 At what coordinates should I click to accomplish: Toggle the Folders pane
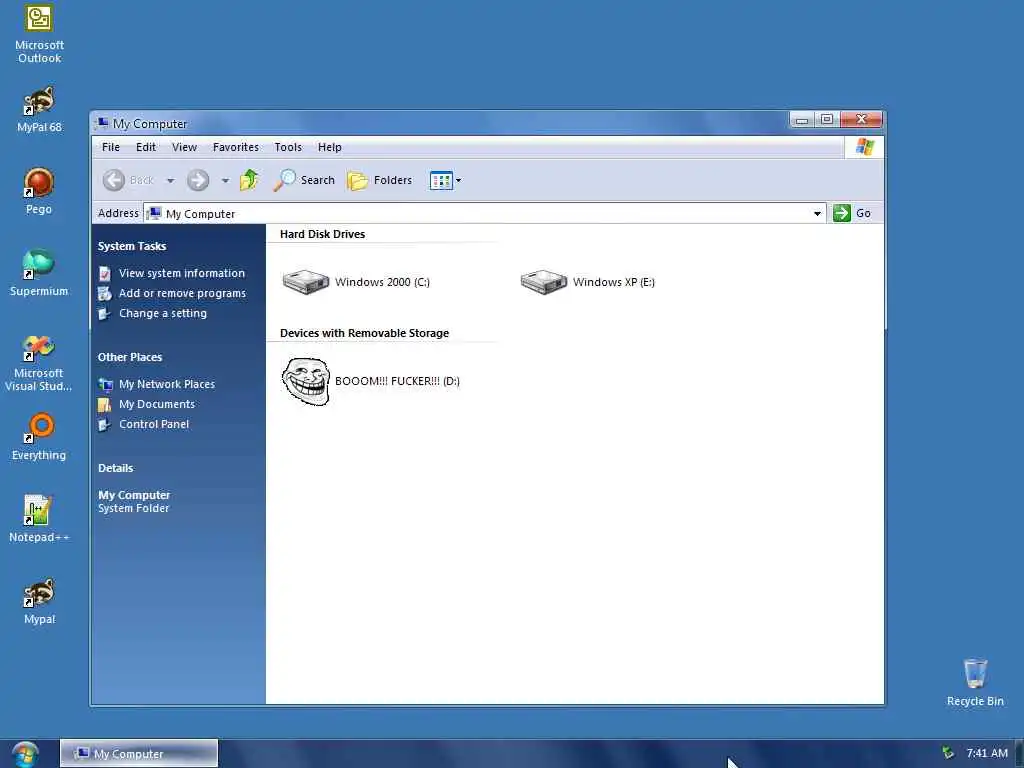click(379, 180)
